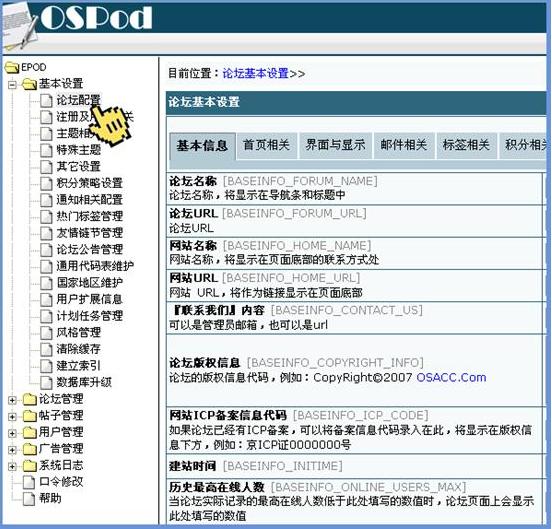Image resolution: width=552 pixels, height=529 pixels.
Task: Click page icon beside 用户扩展信息
Action: (x=46, y=299)
